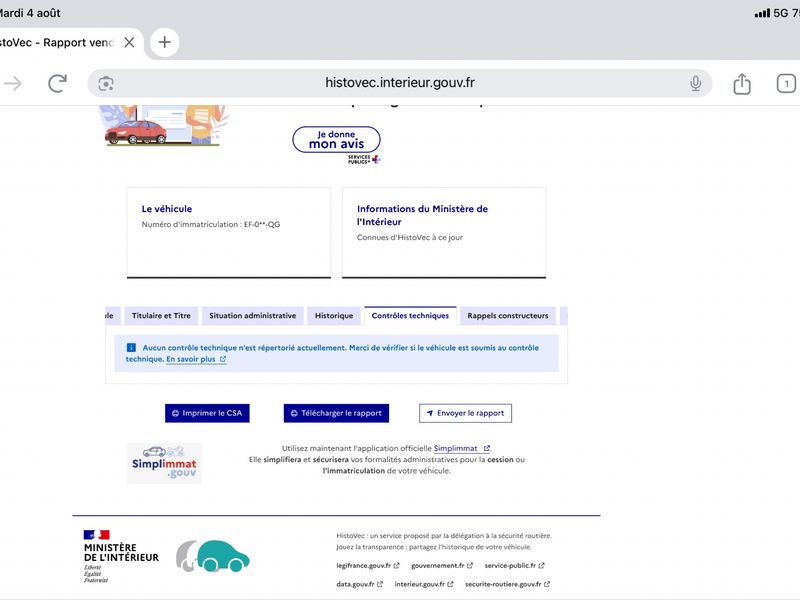
Task: Click the partially visible leftmost tab
Action: 113,316
